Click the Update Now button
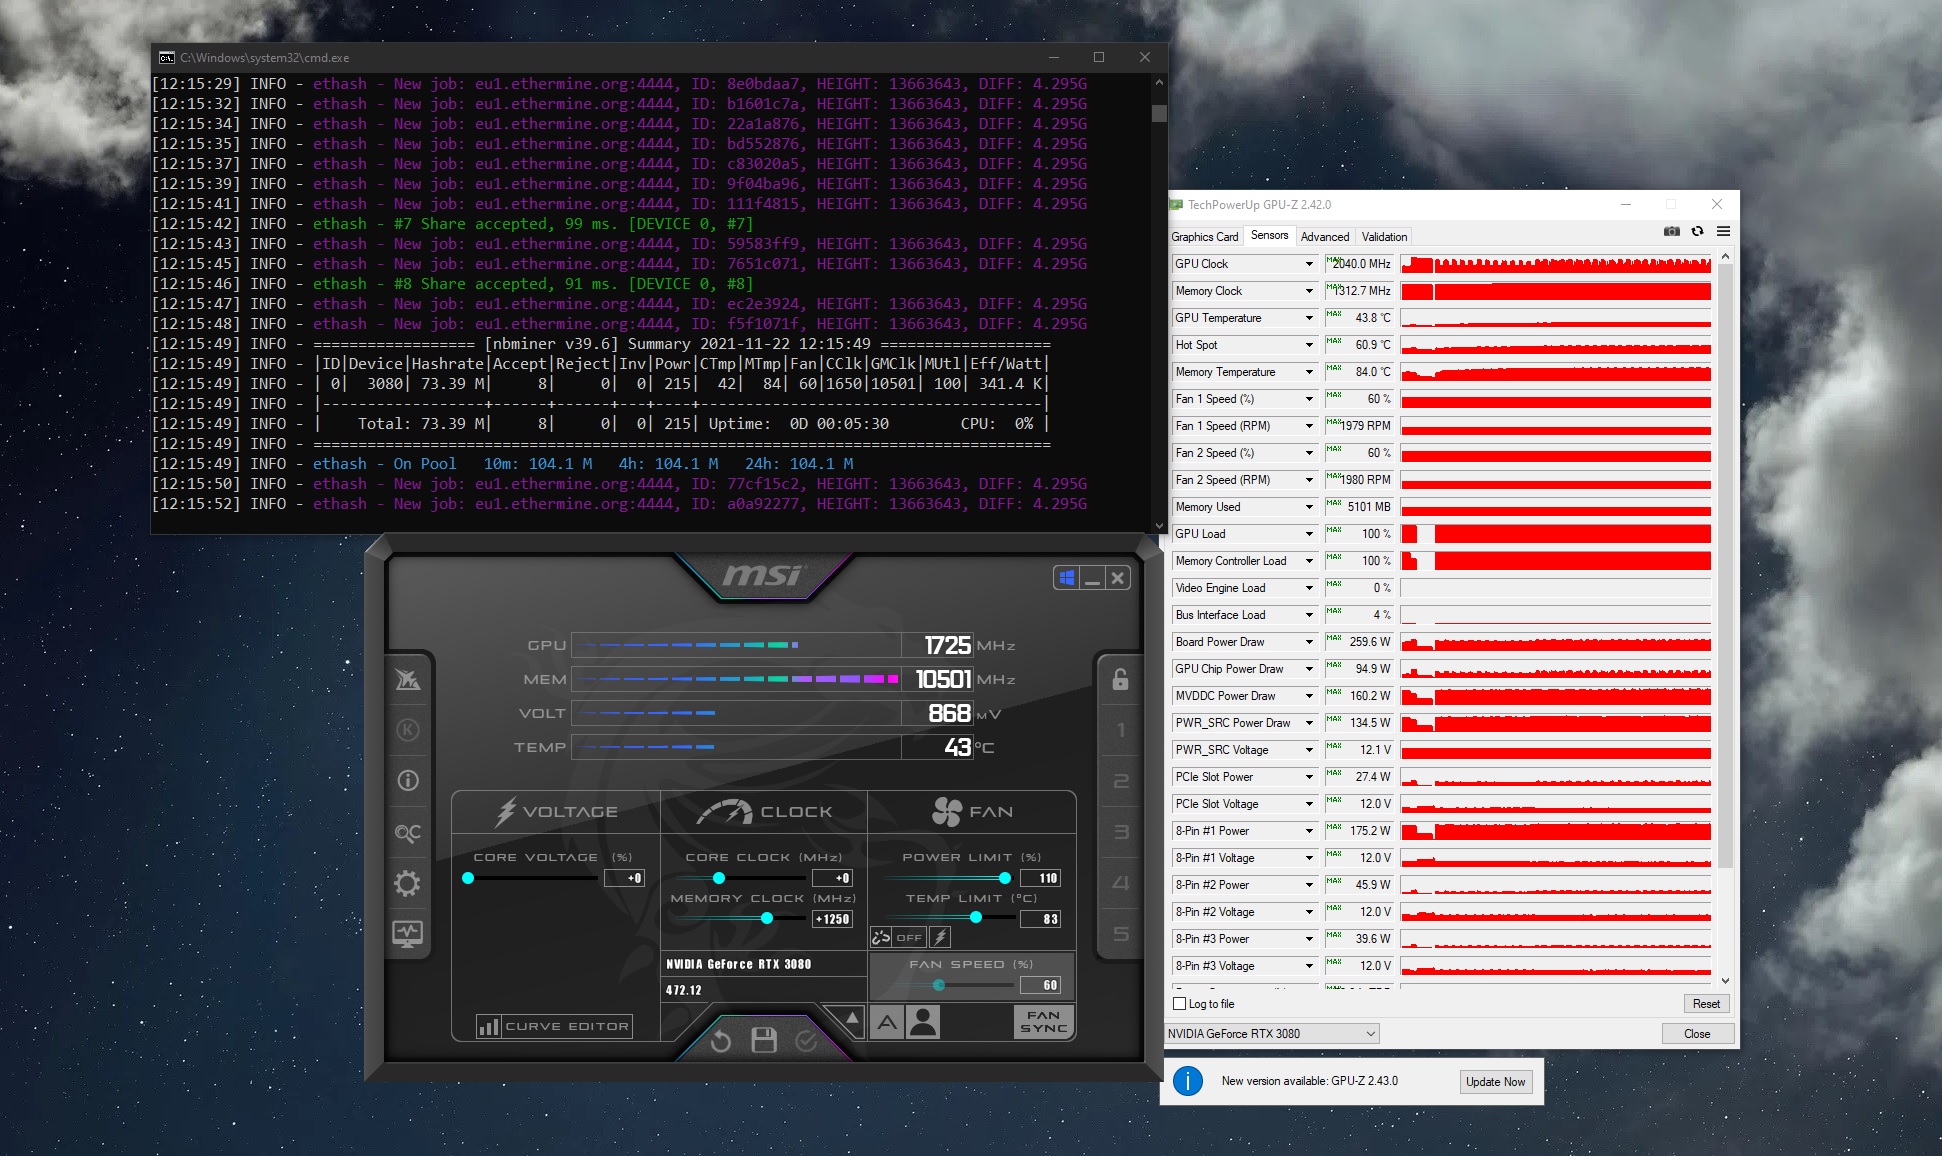The image size is (1942, 1156). 1495,1082
